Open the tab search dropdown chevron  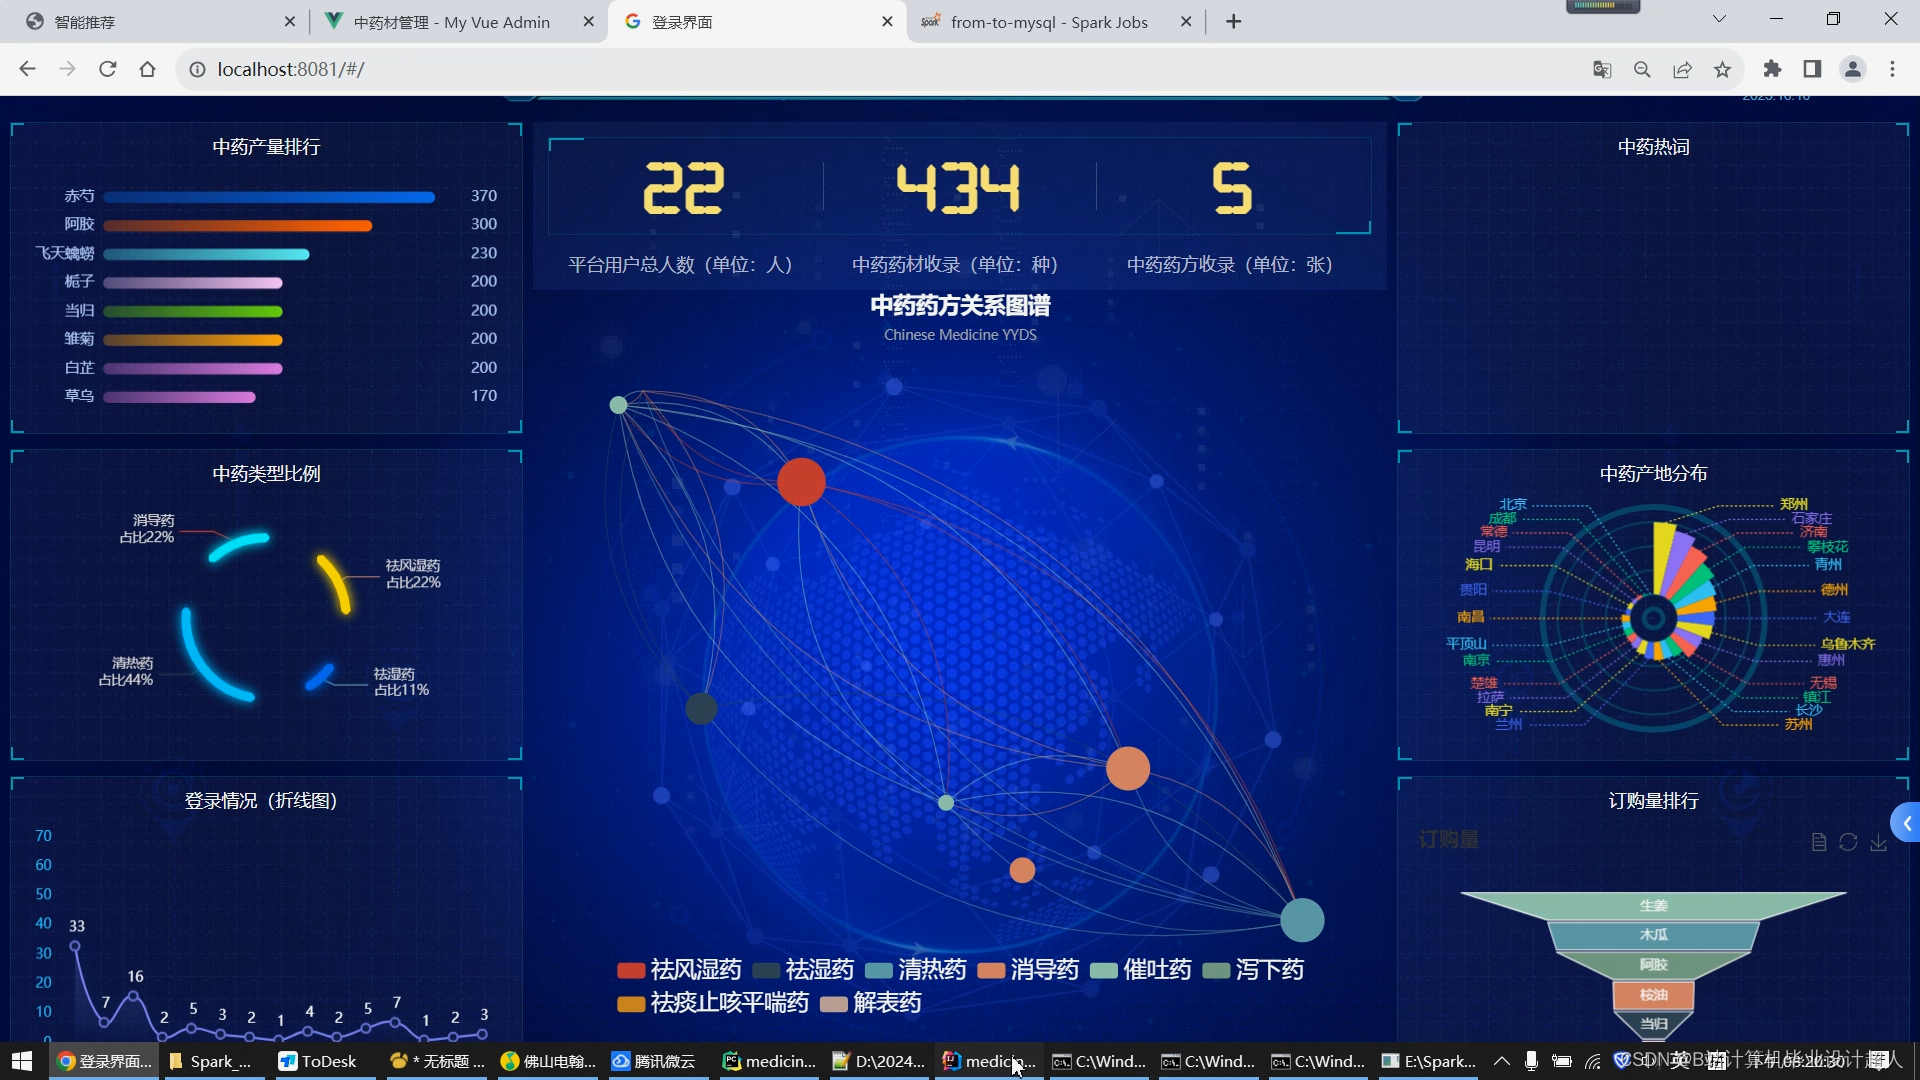coord(1719,19)
